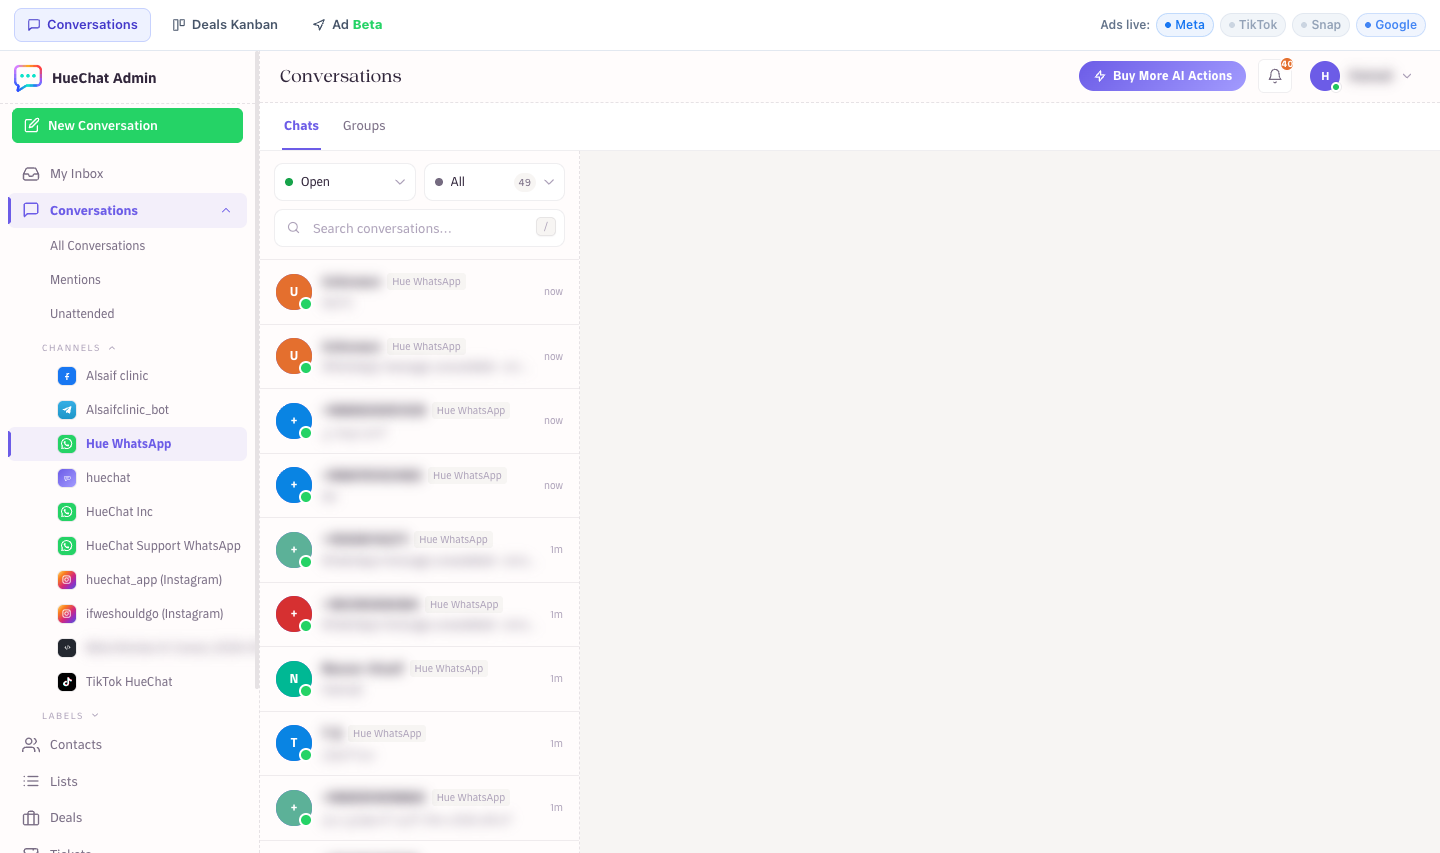Toggle the Google ads live pill
1440x853 pixels.
click(x=1391, y=25)
